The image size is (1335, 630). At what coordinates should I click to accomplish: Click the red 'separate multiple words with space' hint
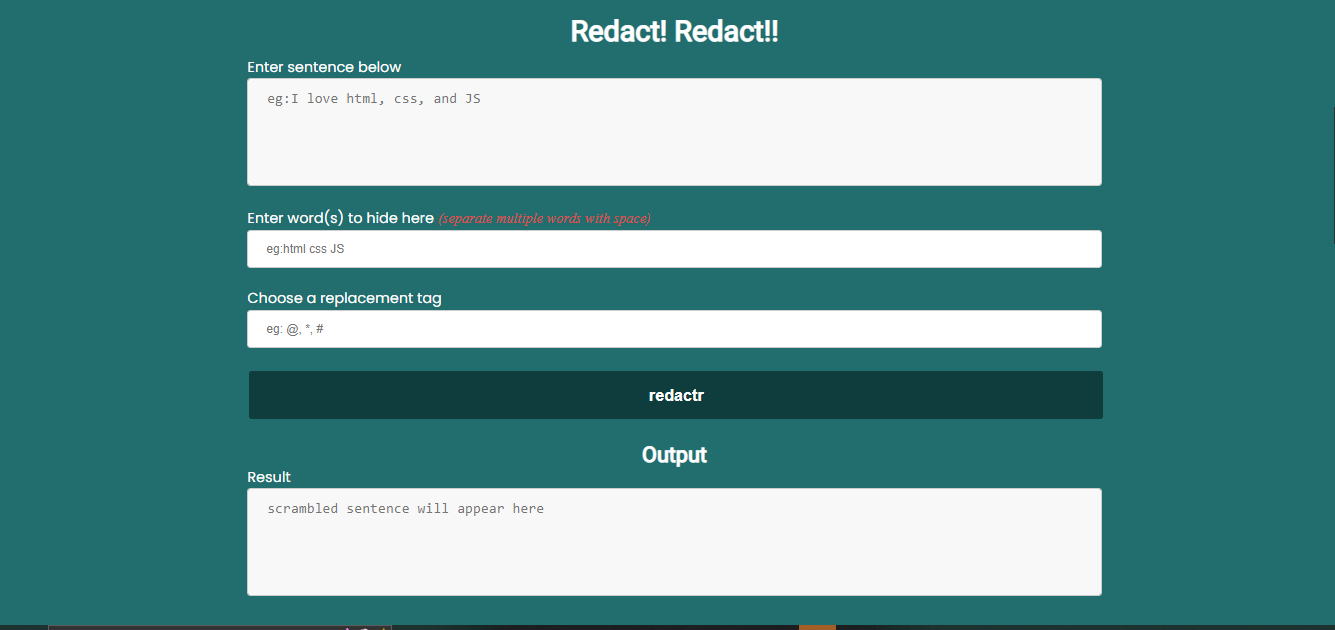[545, 219]
